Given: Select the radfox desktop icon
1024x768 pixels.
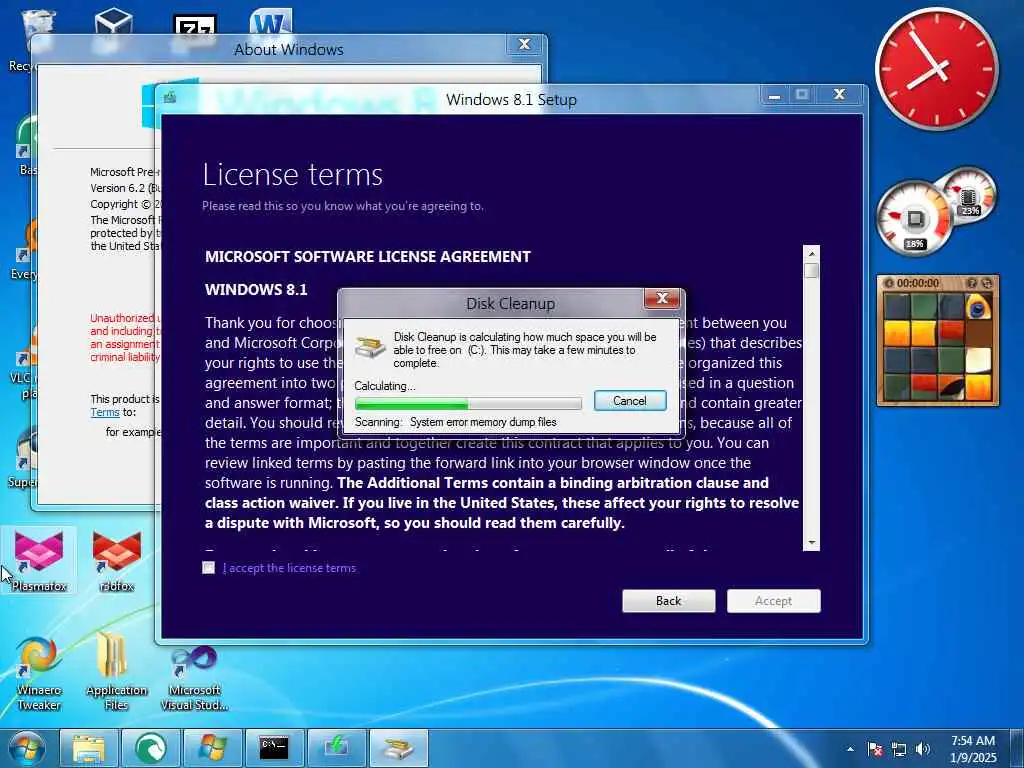Looking at the screenshot, I should pos(117,561).
